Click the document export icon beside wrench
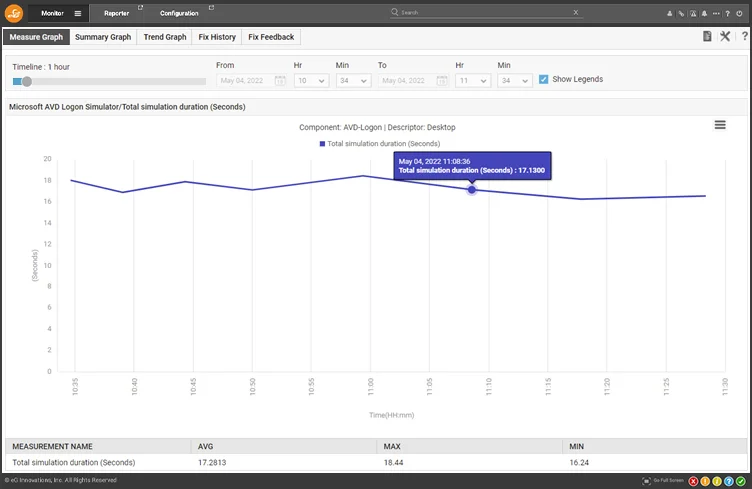This screenshot has width=752, height=489. [x=707, y=36]
